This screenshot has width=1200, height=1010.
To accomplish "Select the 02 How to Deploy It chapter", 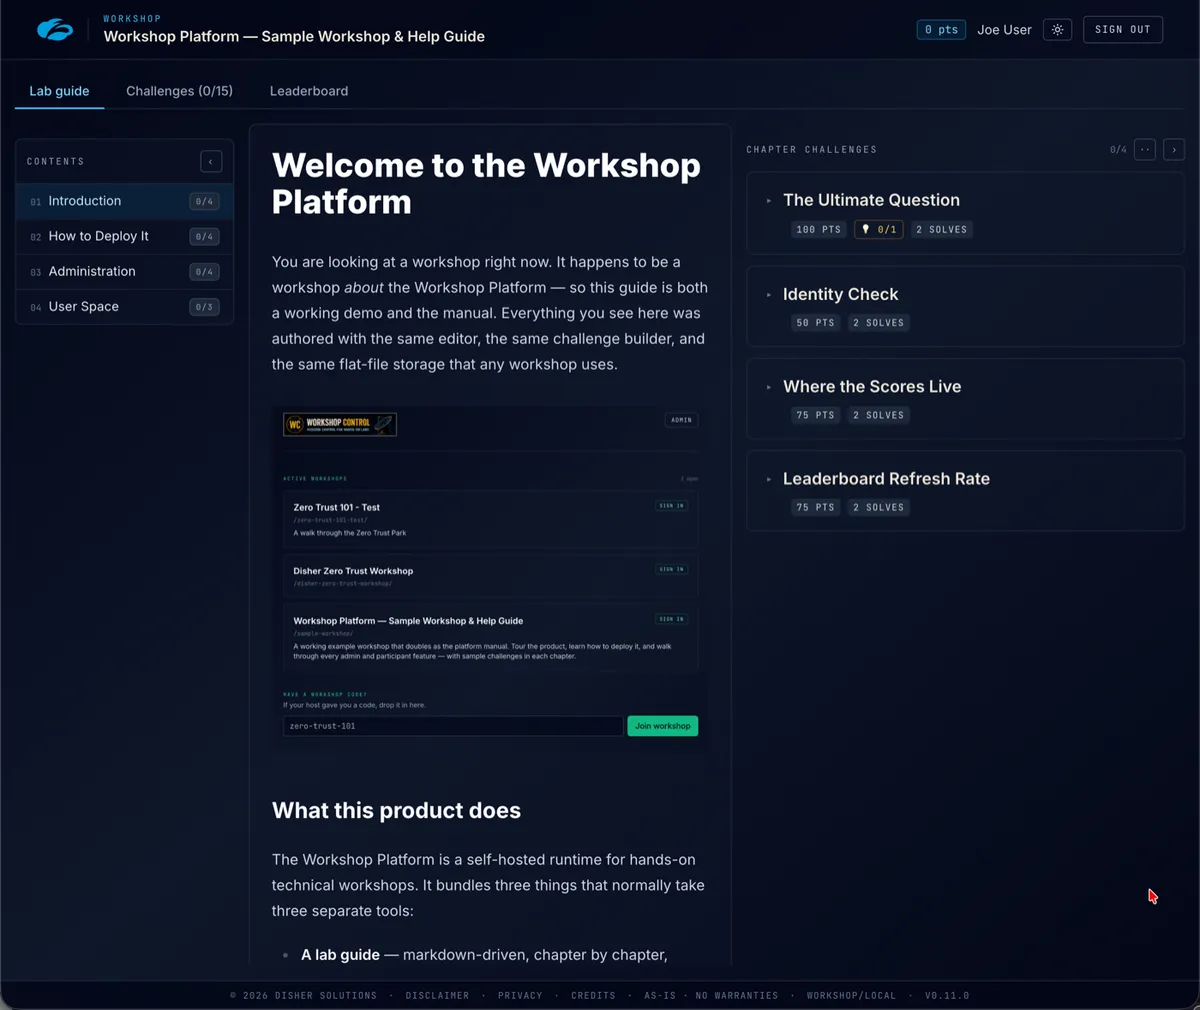I will 125,236.
